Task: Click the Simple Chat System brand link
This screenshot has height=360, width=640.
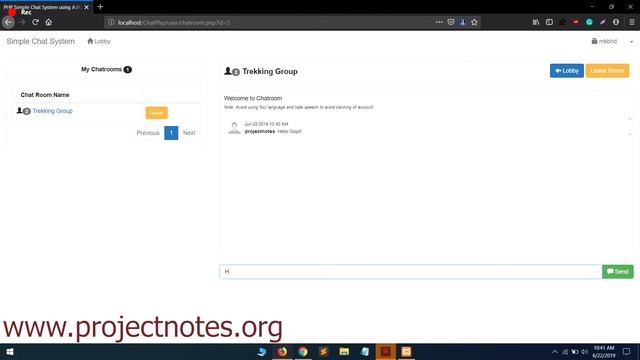Action: pyautogui.click(x=40, y=41)
